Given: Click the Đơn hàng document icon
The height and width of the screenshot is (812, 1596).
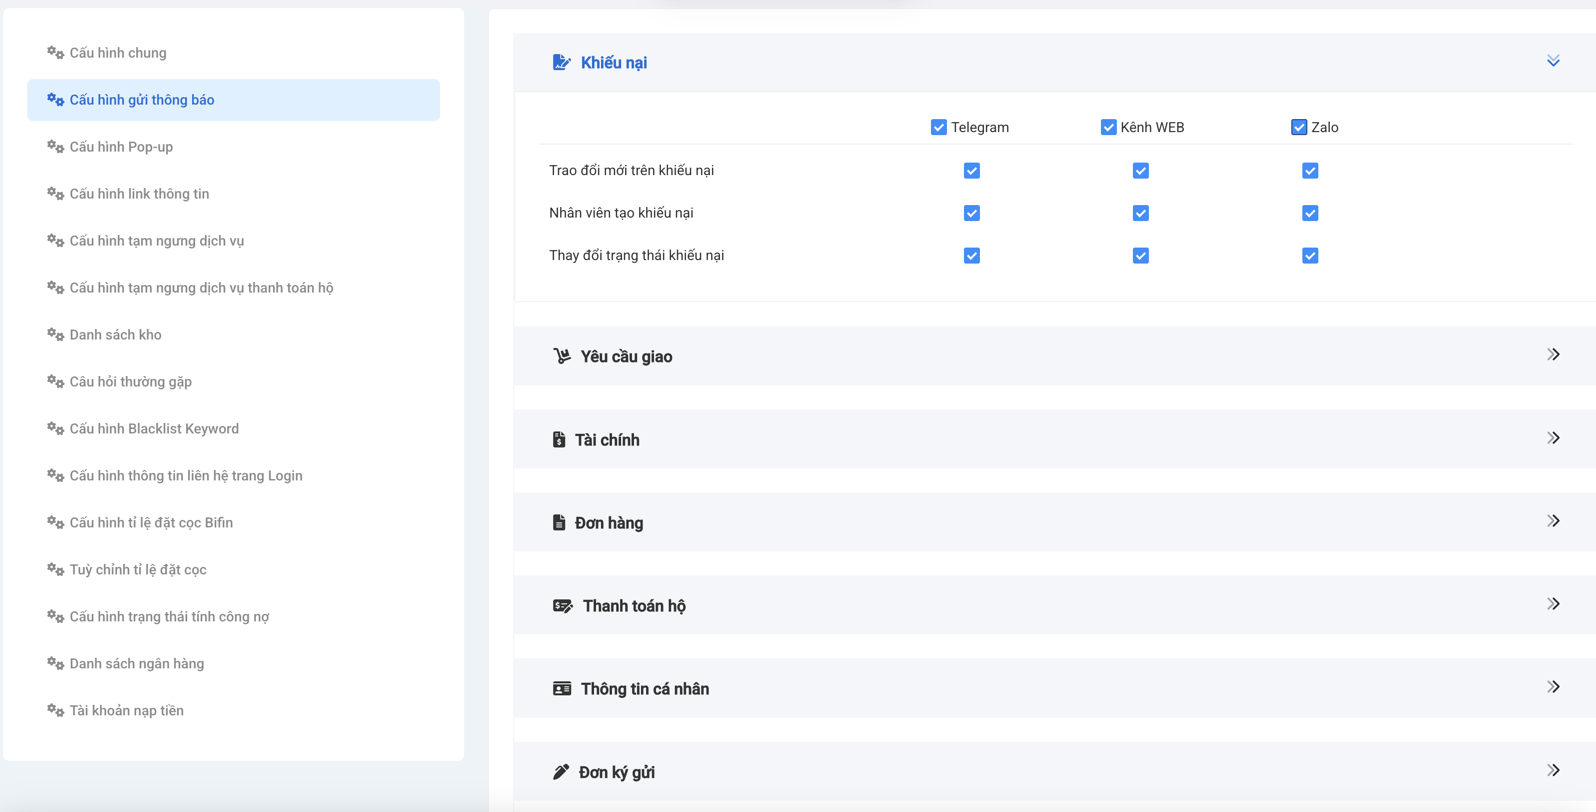Looking at the screenshot, I should point(559,523).
